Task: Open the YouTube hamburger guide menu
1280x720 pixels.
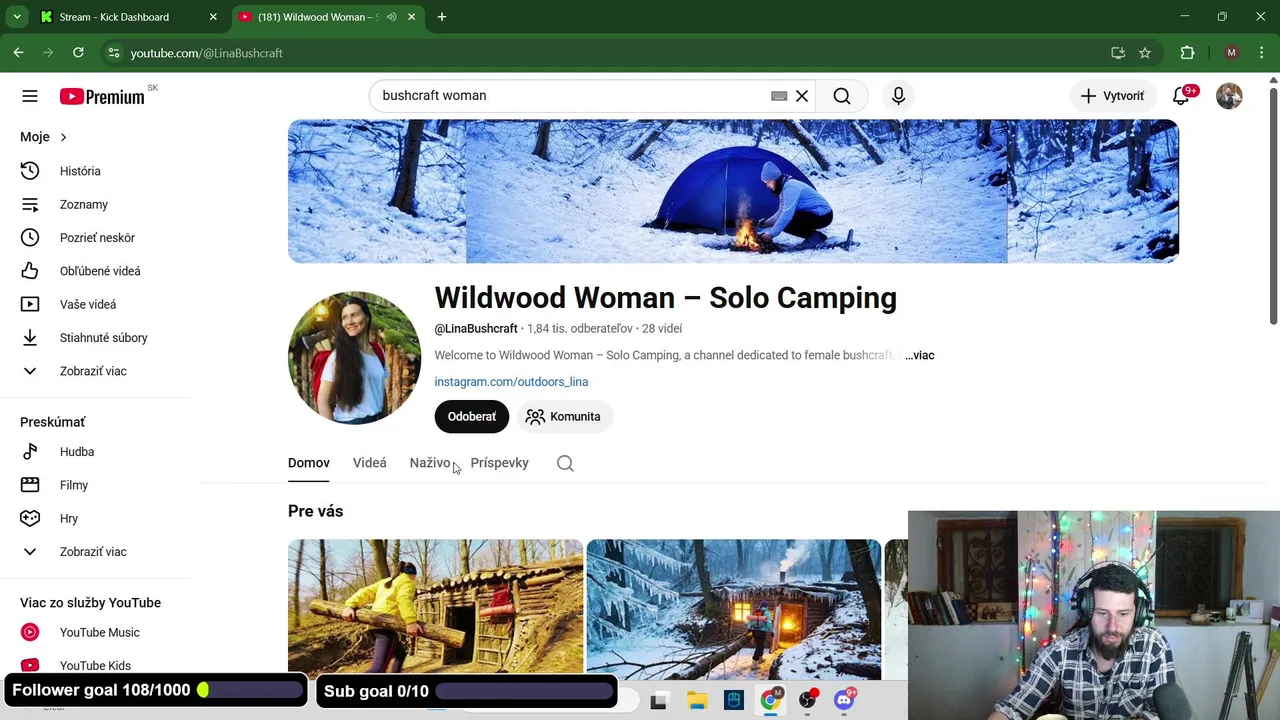Action: click(x=30, y=96)
